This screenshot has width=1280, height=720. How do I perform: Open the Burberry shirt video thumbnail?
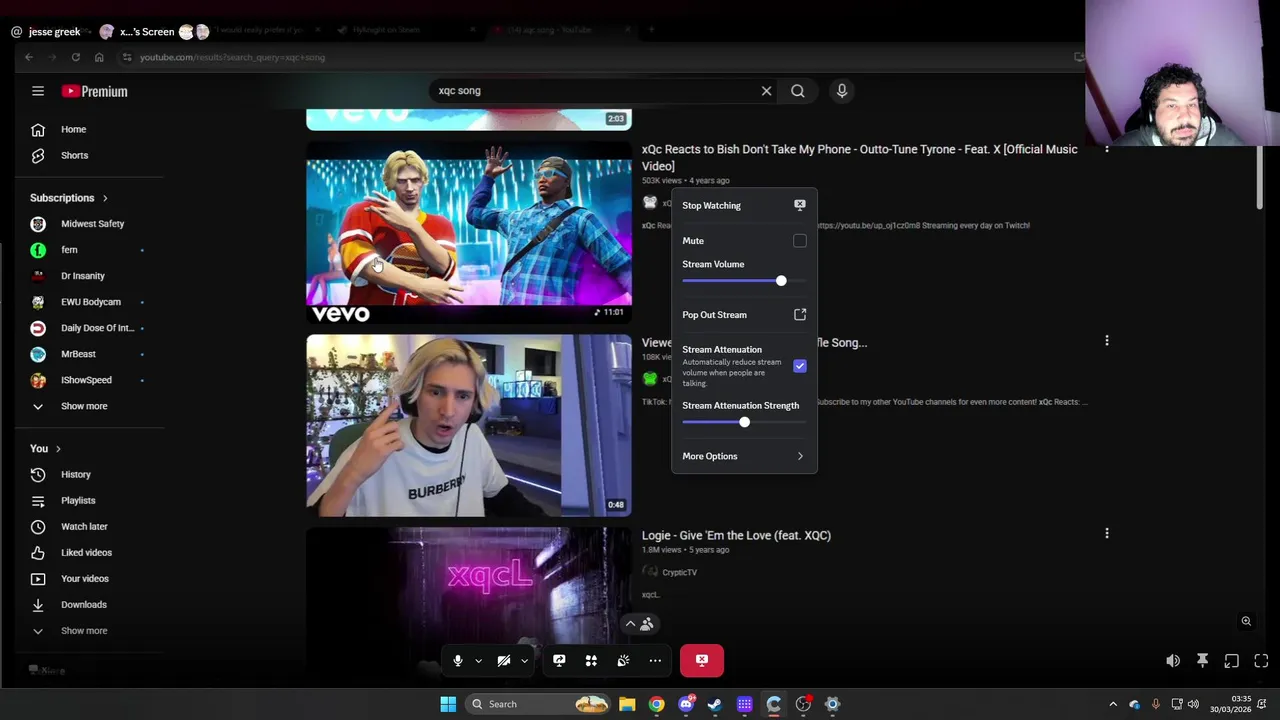point(469,426)
